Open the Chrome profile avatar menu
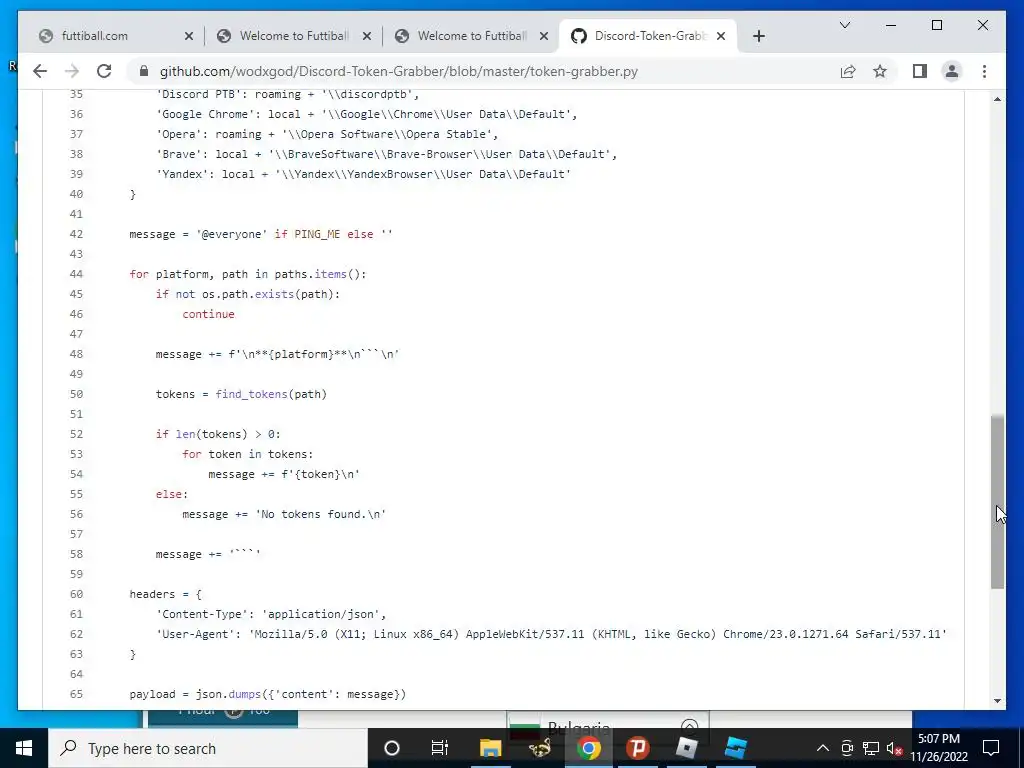The width and height of the screenshot is (1024, 768). point(952,71)
